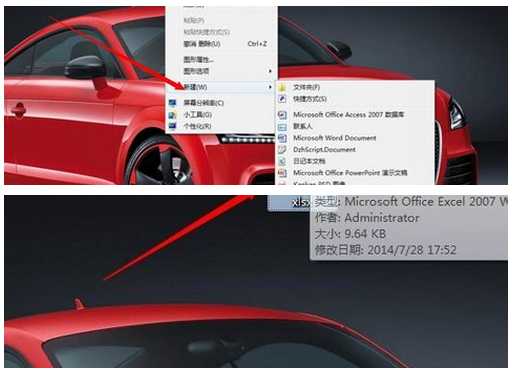Open 图形属性... from context menu

(221, 60)
